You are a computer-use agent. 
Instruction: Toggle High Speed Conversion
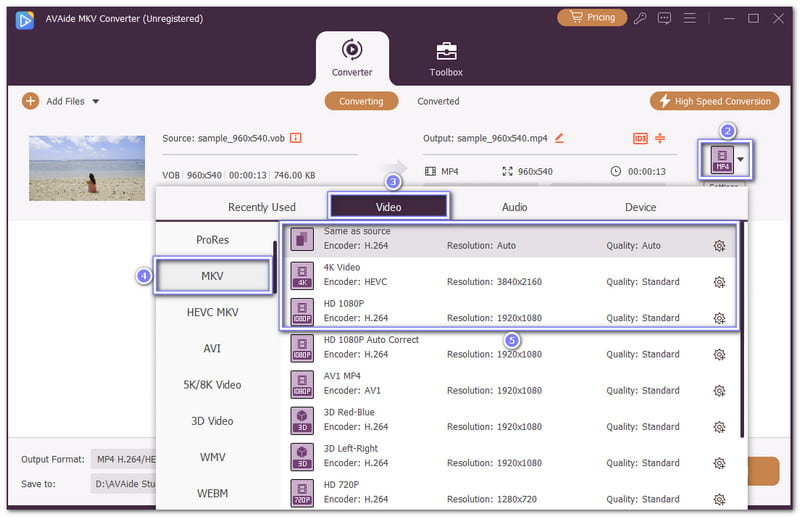714,101
